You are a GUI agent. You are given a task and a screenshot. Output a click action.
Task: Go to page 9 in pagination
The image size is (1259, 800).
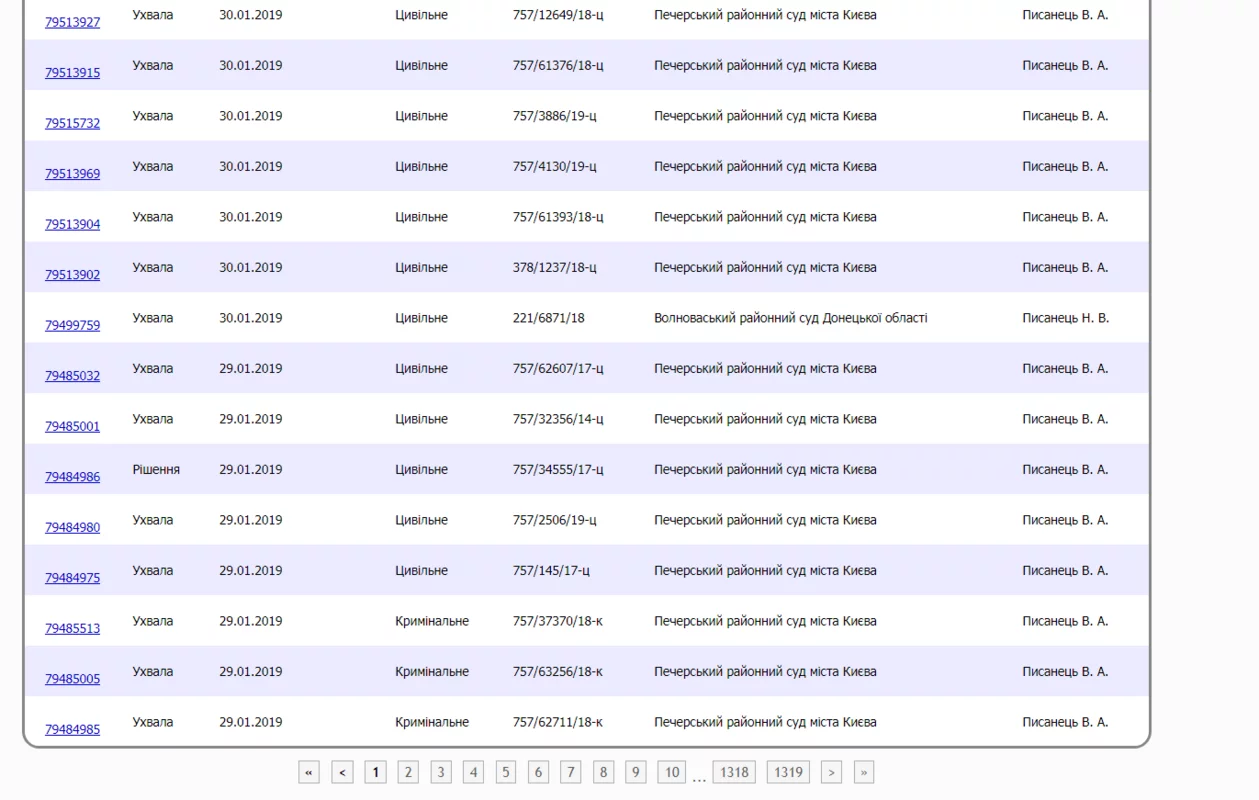click(x=636, y=772)
